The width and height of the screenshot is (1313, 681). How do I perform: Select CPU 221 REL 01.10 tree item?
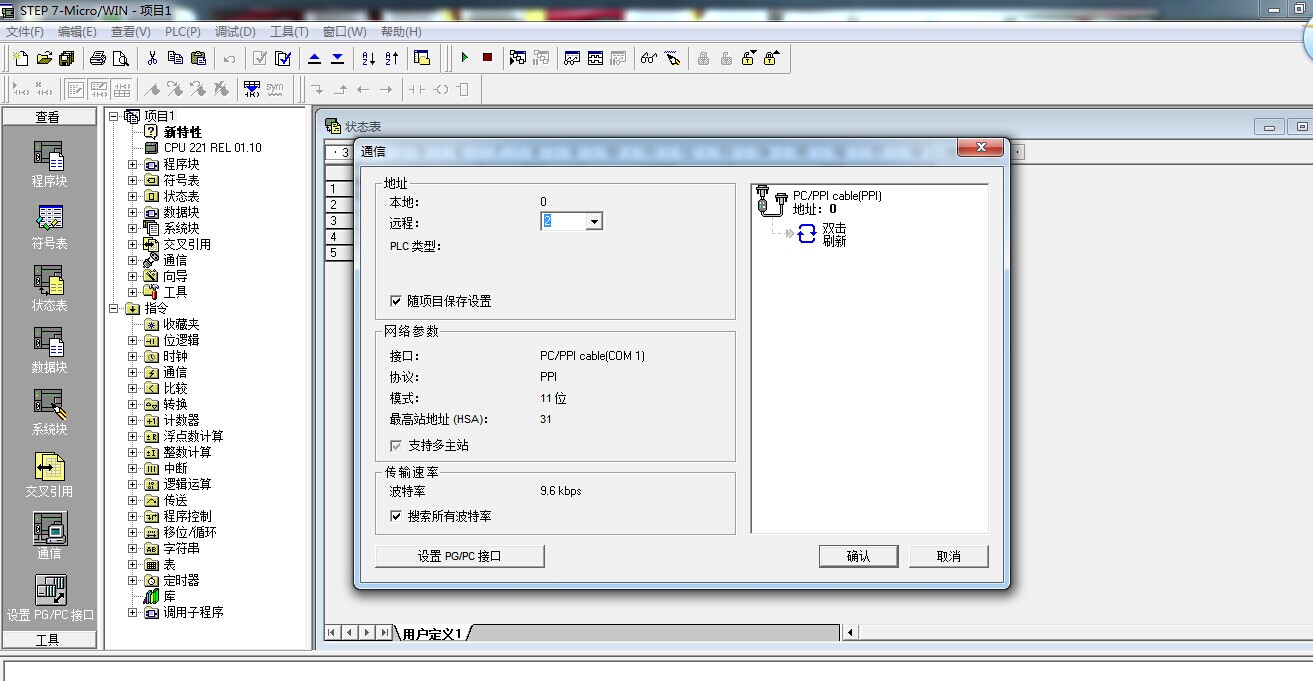pos(212,148)
